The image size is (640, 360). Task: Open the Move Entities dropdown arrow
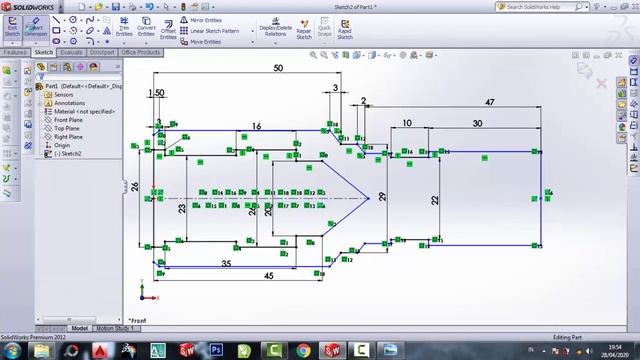252,42
